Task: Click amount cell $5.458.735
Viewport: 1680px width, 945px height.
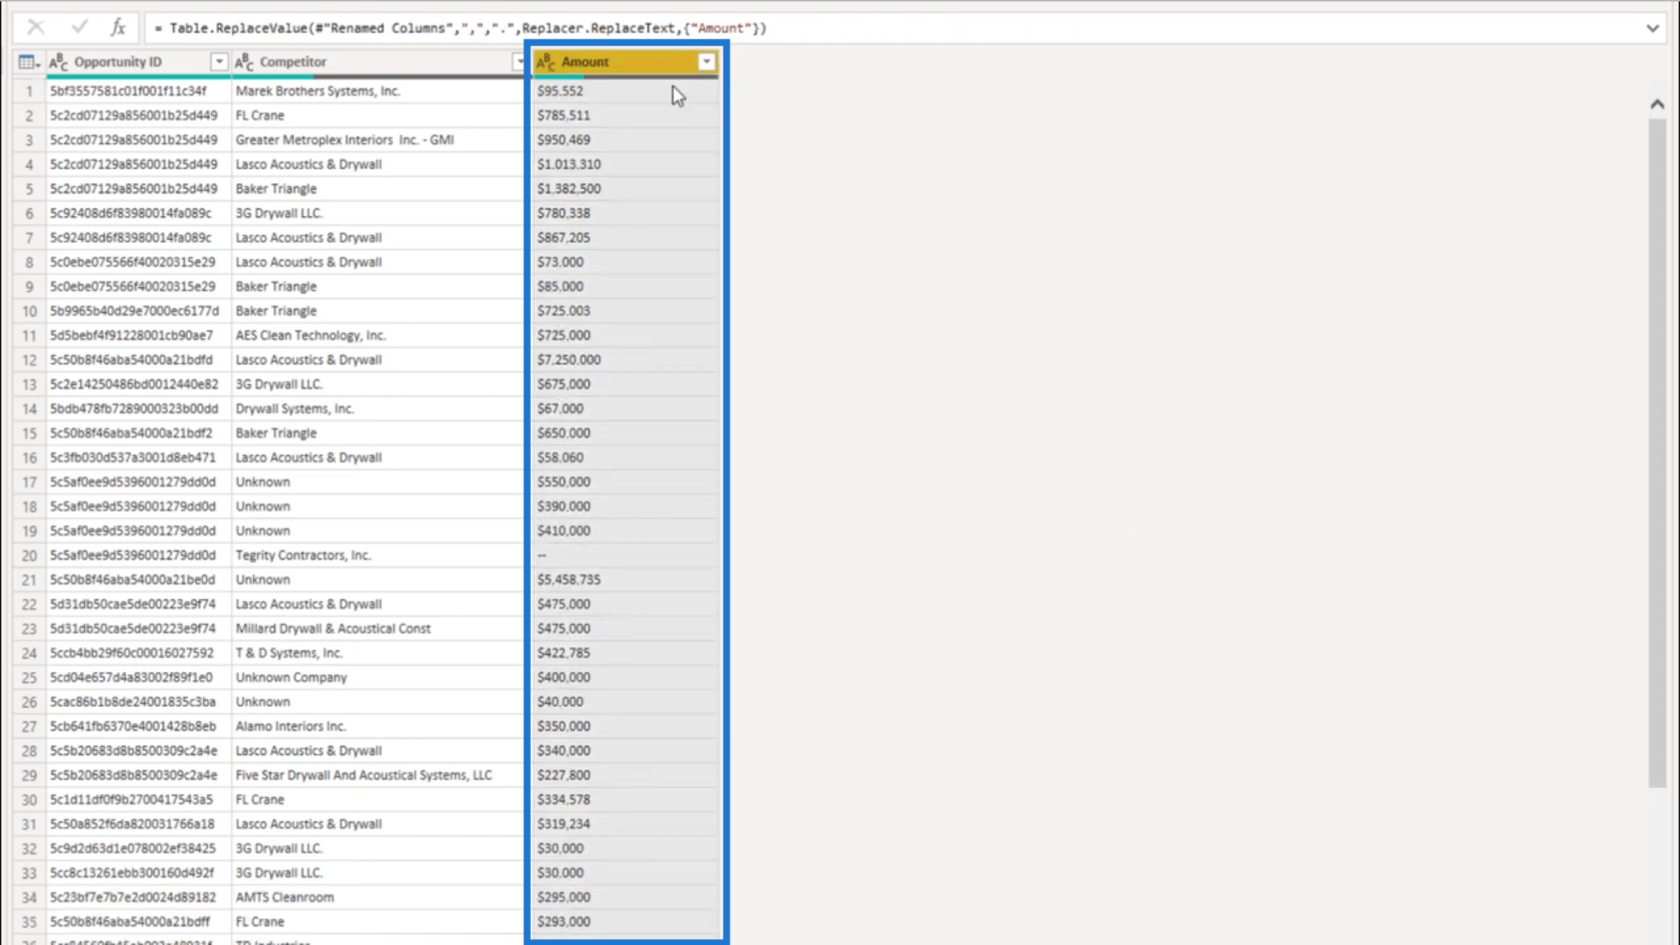Action: pyautogui.click(x=569, y=580)
